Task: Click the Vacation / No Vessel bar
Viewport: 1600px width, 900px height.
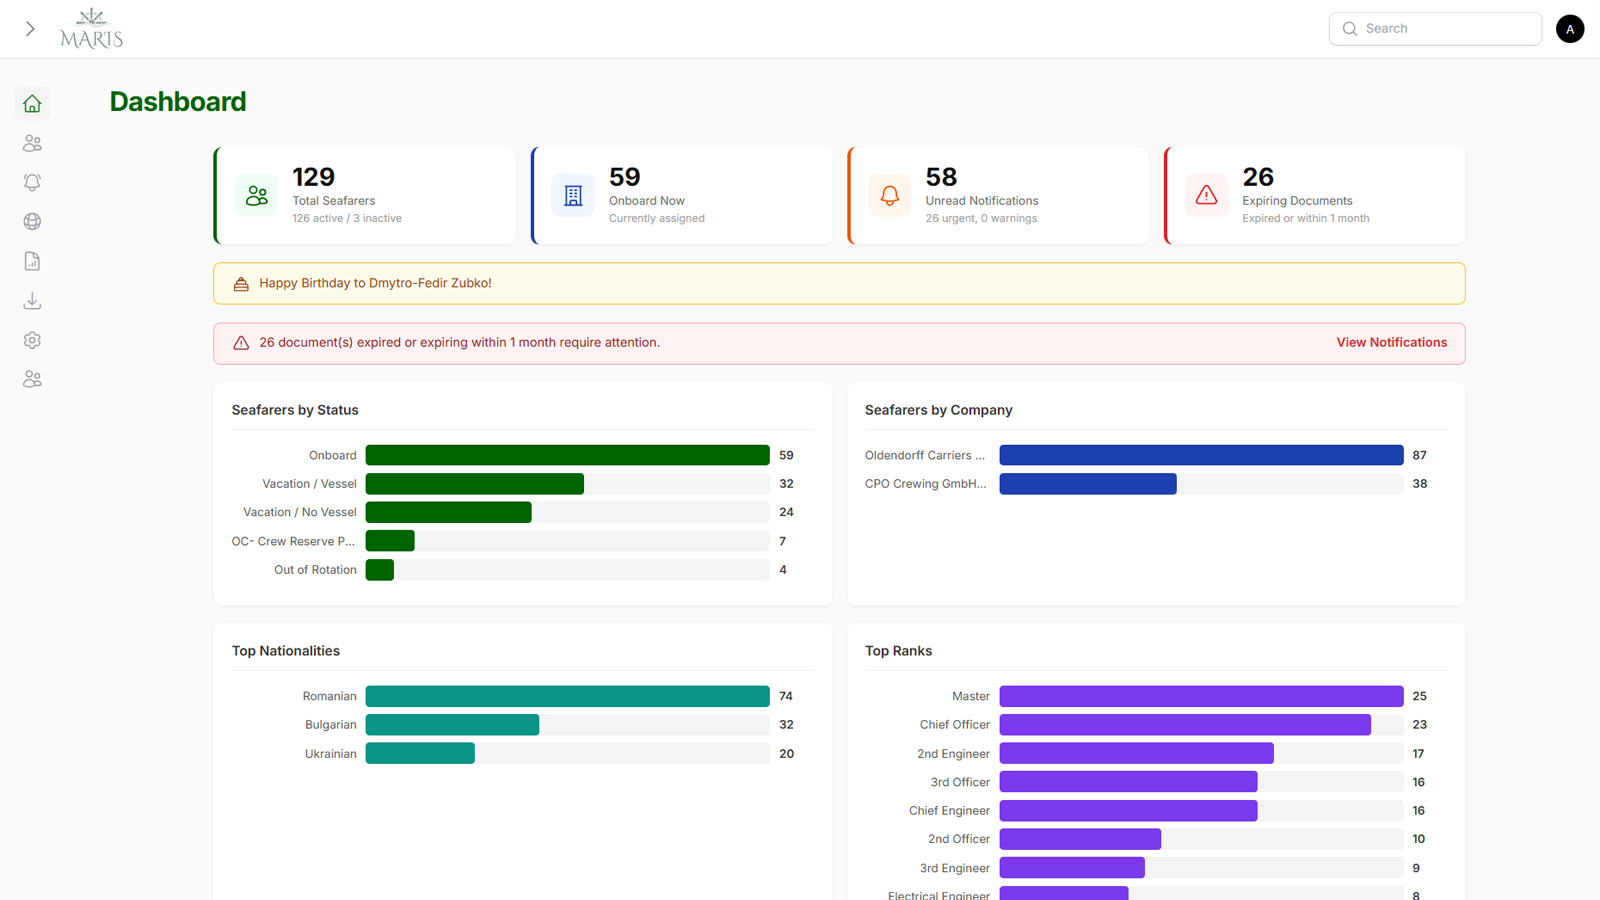Action: point(448,512)
